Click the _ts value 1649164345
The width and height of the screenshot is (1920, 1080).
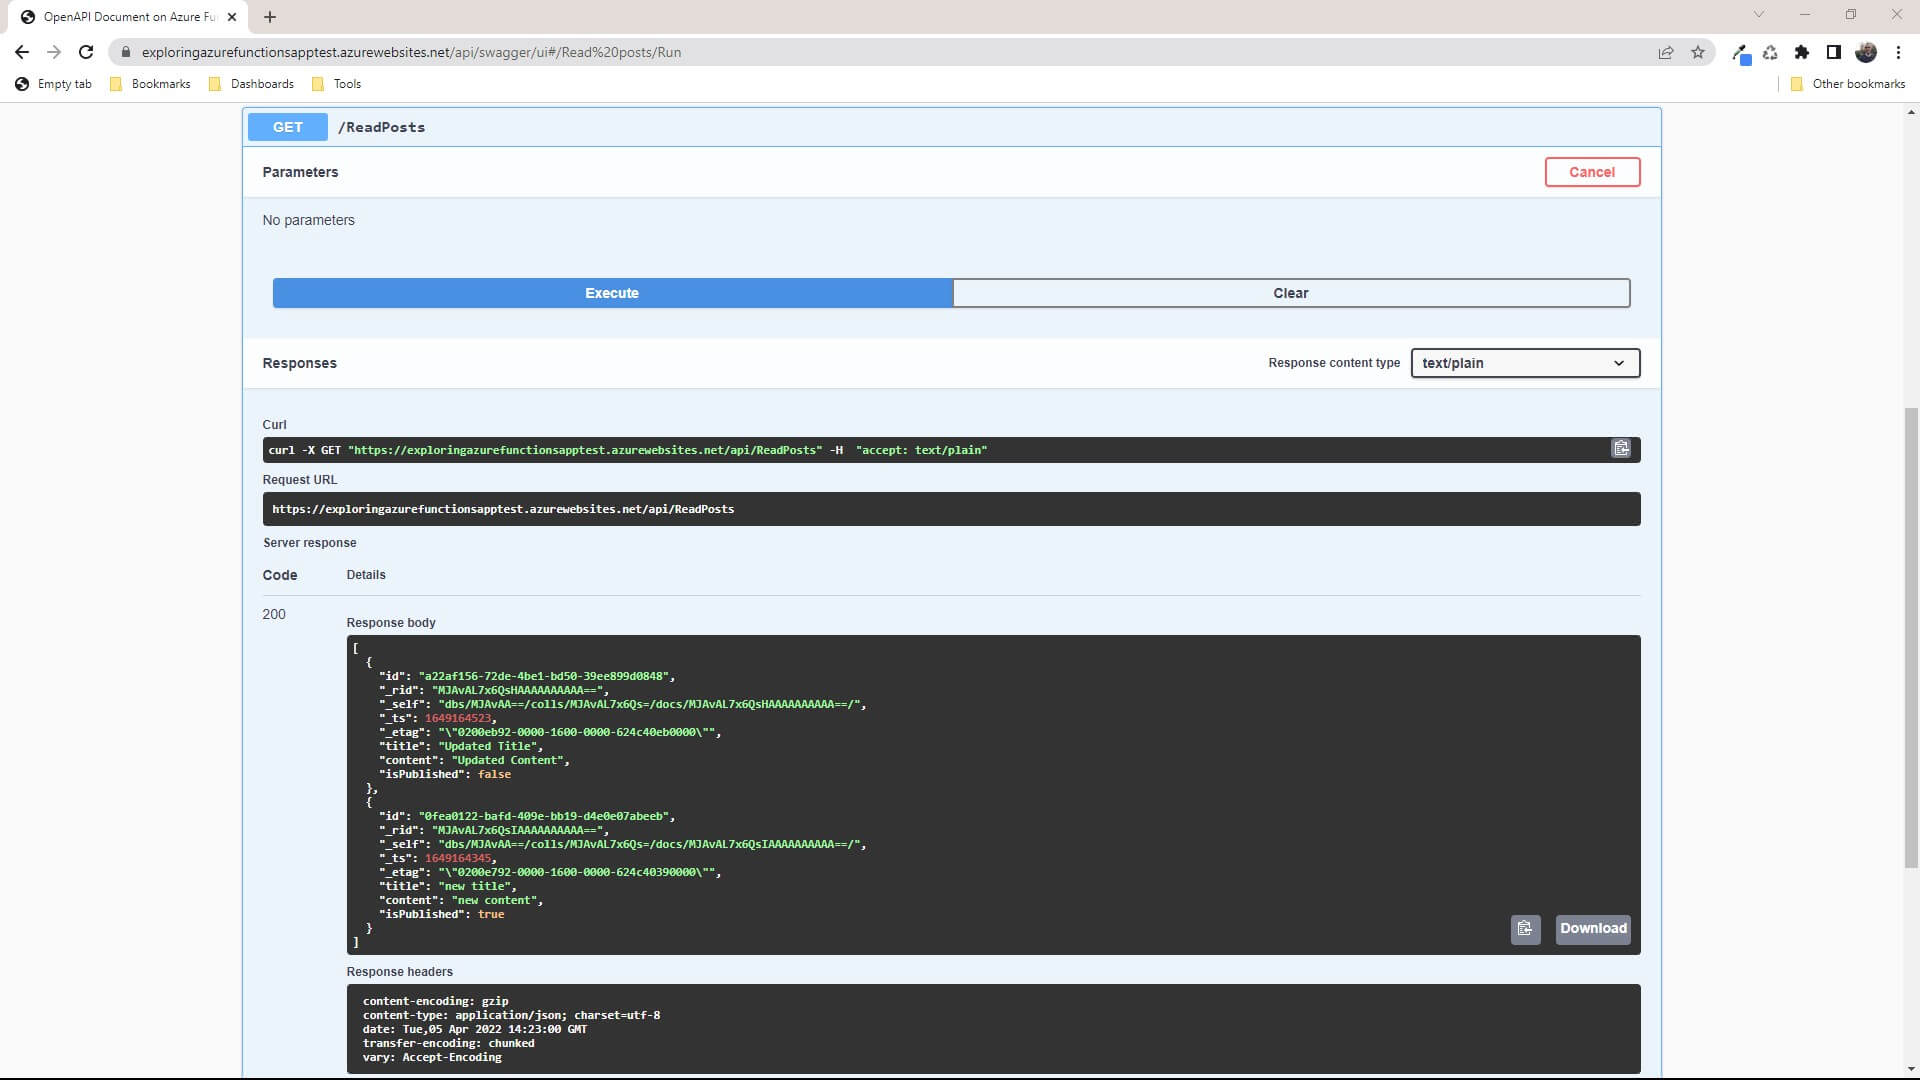459,858
